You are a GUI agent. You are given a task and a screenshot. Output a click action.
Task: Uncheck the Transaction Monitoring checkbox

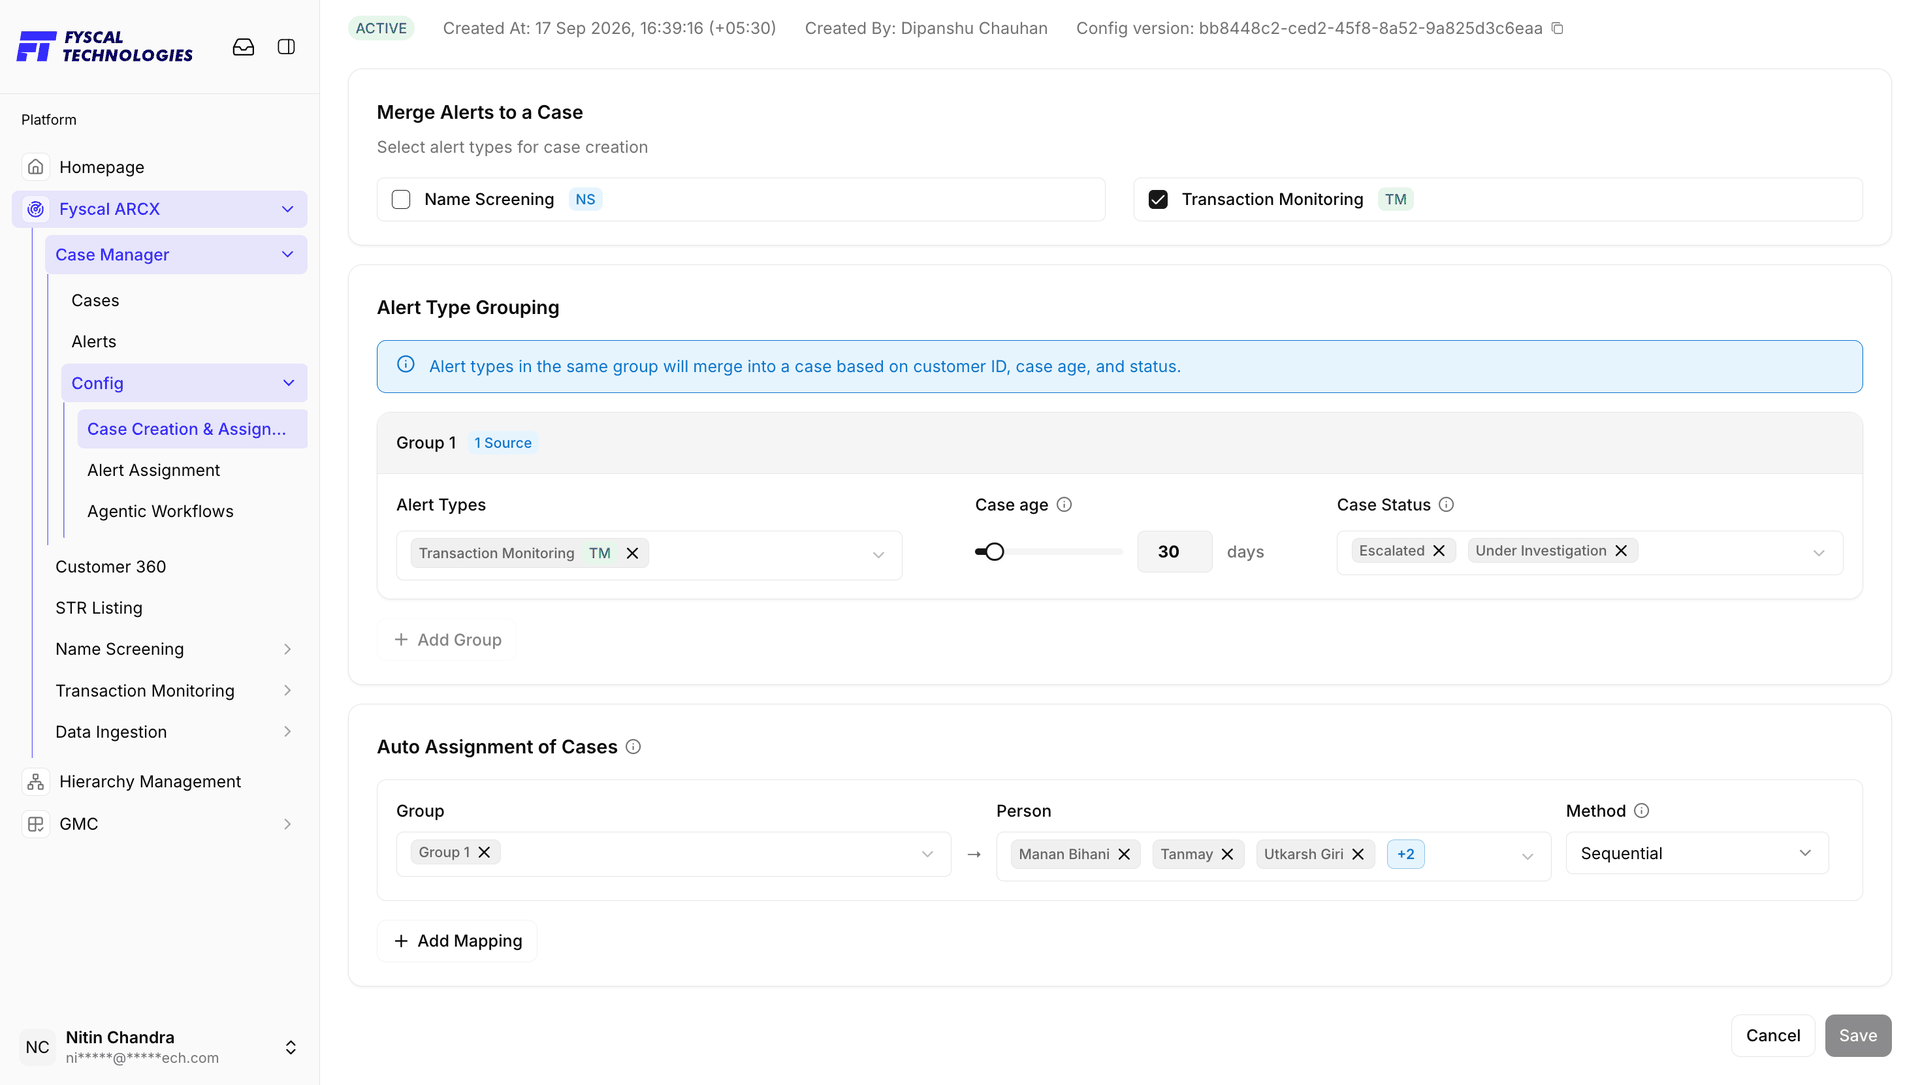[1158, 199]
